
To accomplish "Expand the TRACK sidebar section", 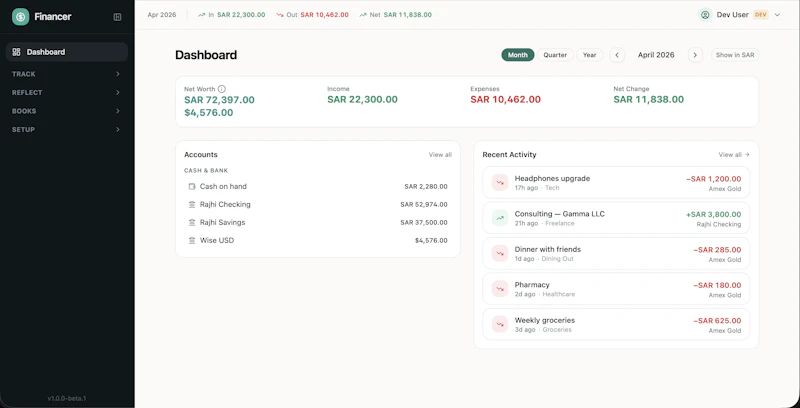I will pos(66,74).
